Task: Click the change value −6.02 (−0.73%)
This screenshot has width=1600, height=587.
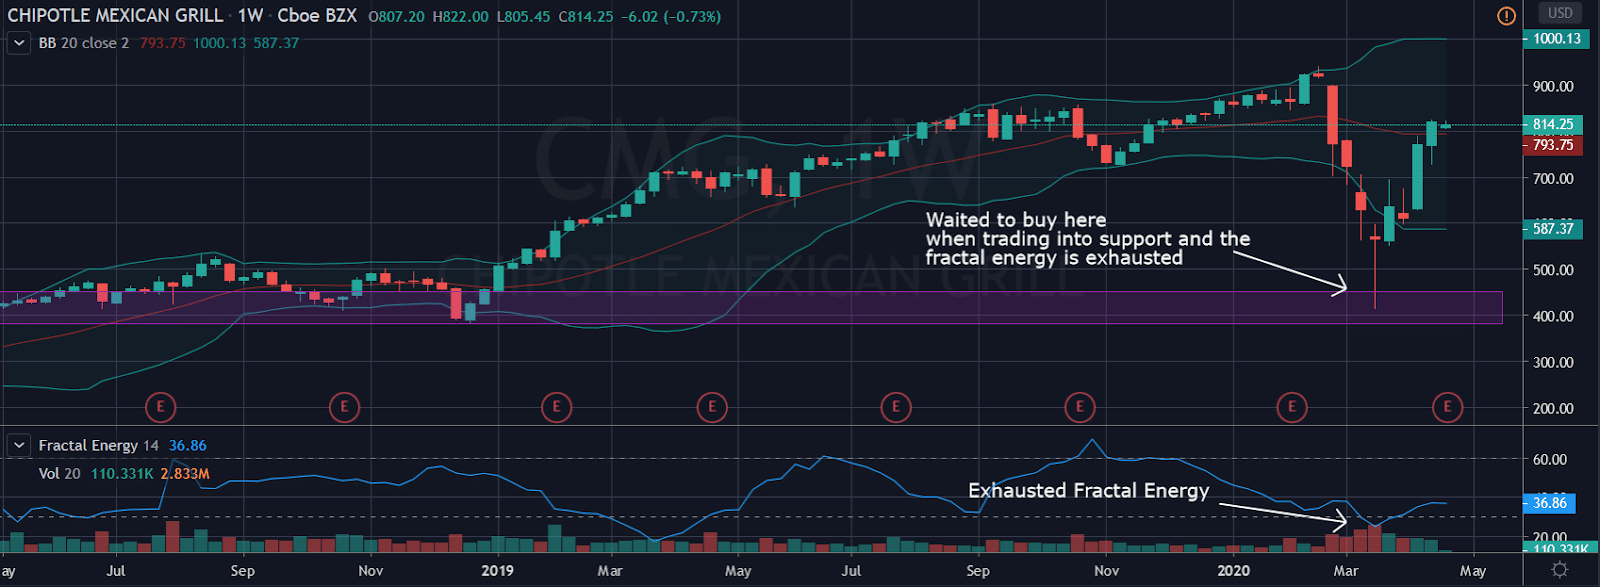Action: tap(671, 17)
